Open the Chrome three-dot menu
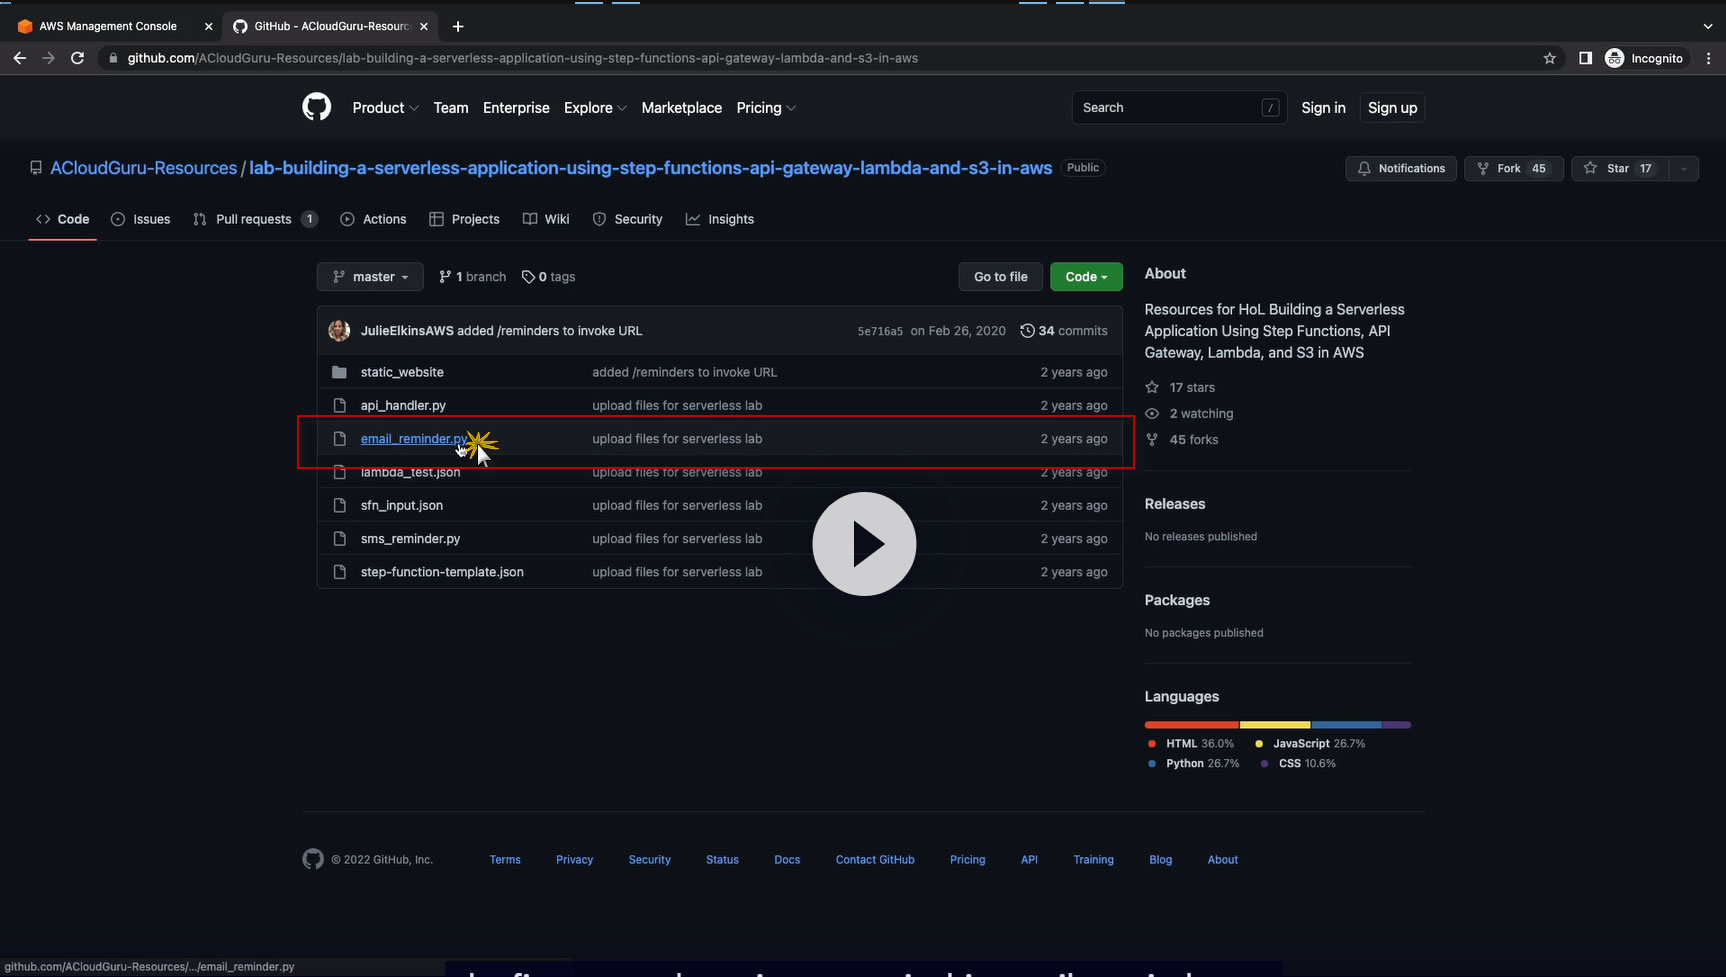Image resolution: width=1726 pixels, height=977 pixels. [1708, 58]
